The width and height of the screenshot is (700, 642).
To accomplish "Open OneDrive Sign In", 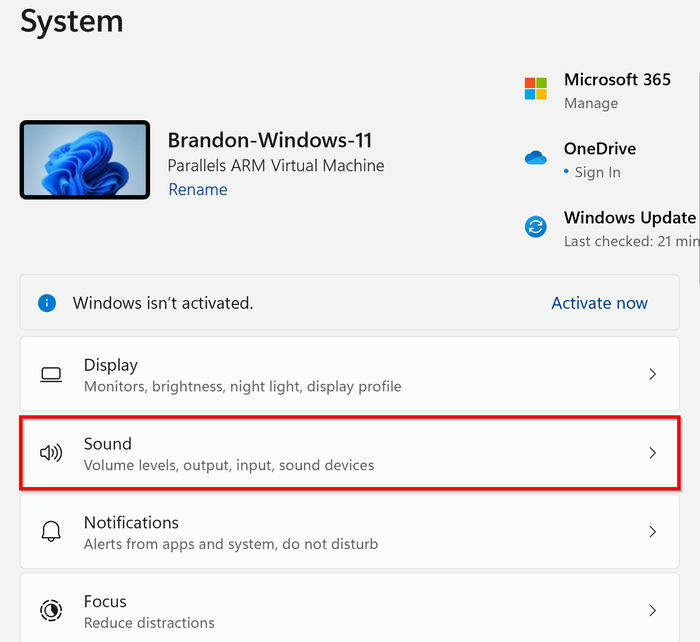I will click(x=597, y=172).
